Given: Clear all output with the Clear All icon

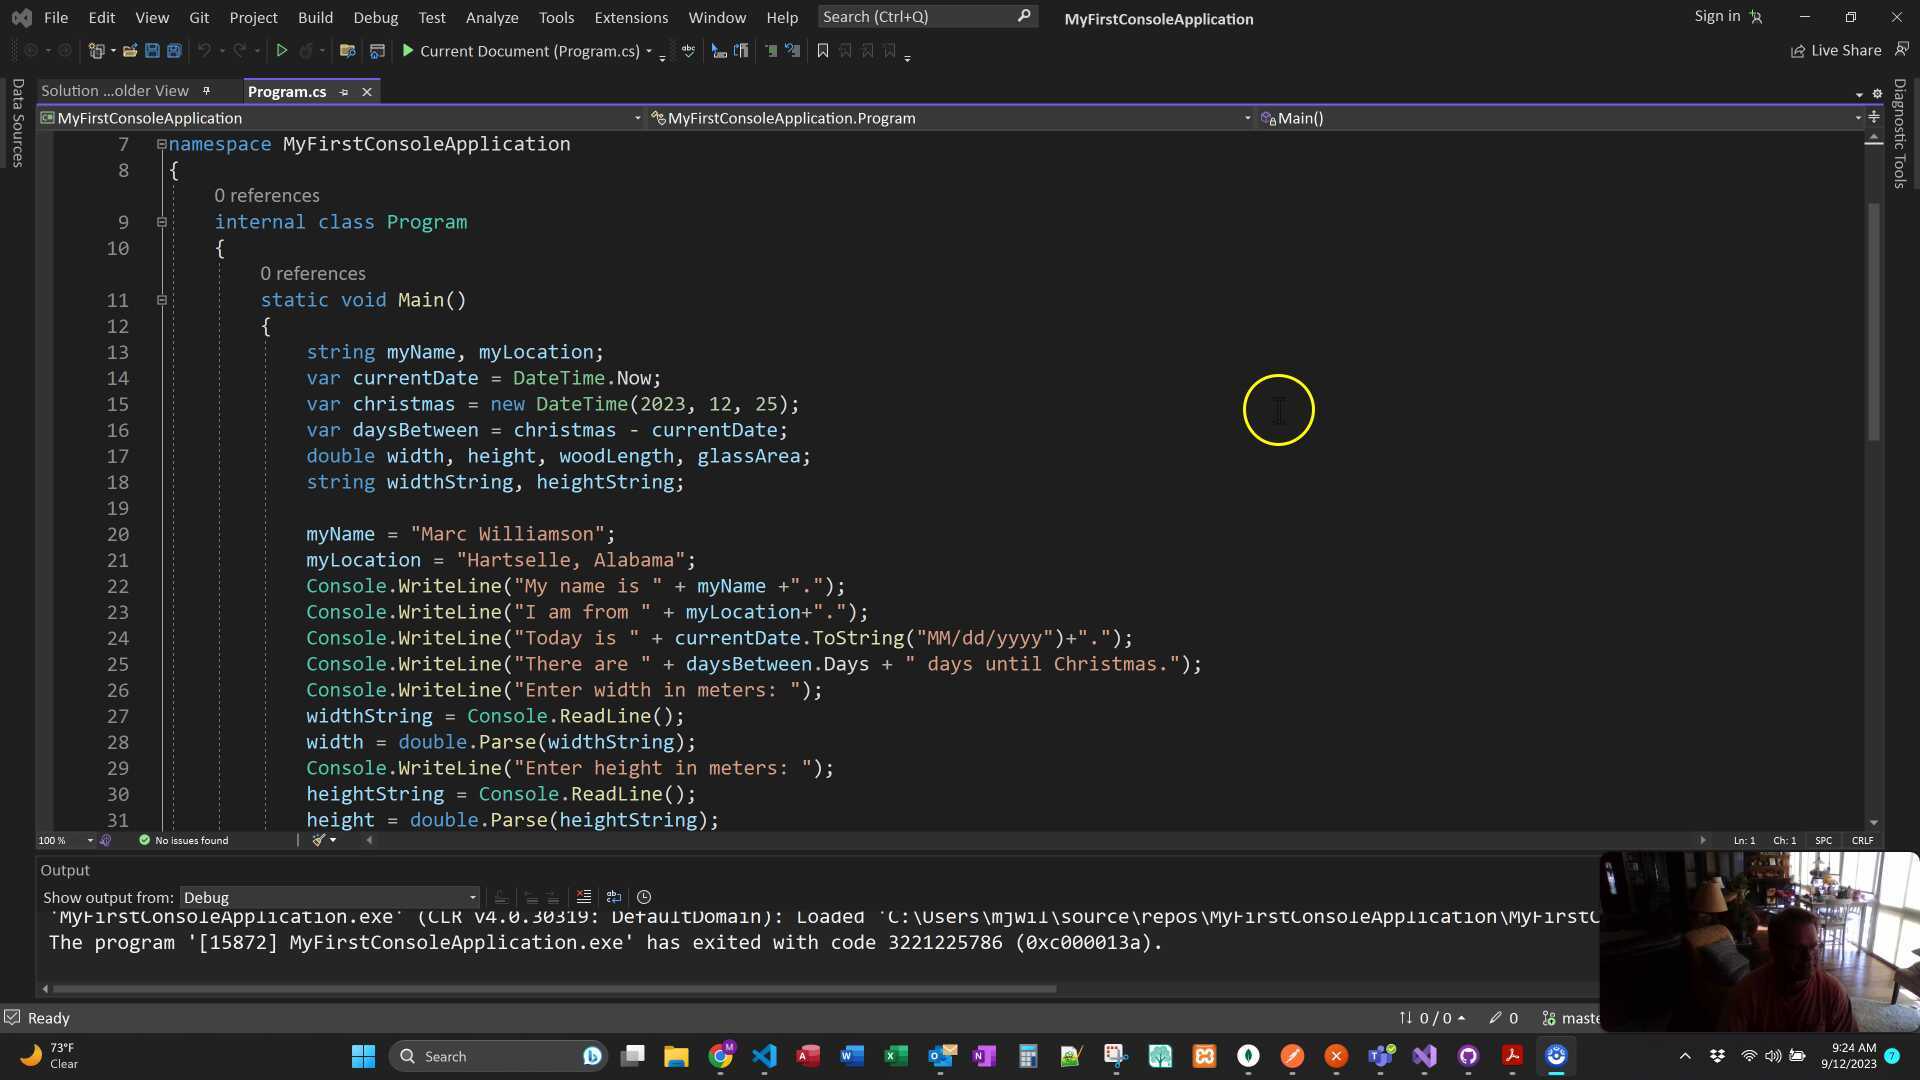Looking at the screenshot, I should tap(584, 897).
